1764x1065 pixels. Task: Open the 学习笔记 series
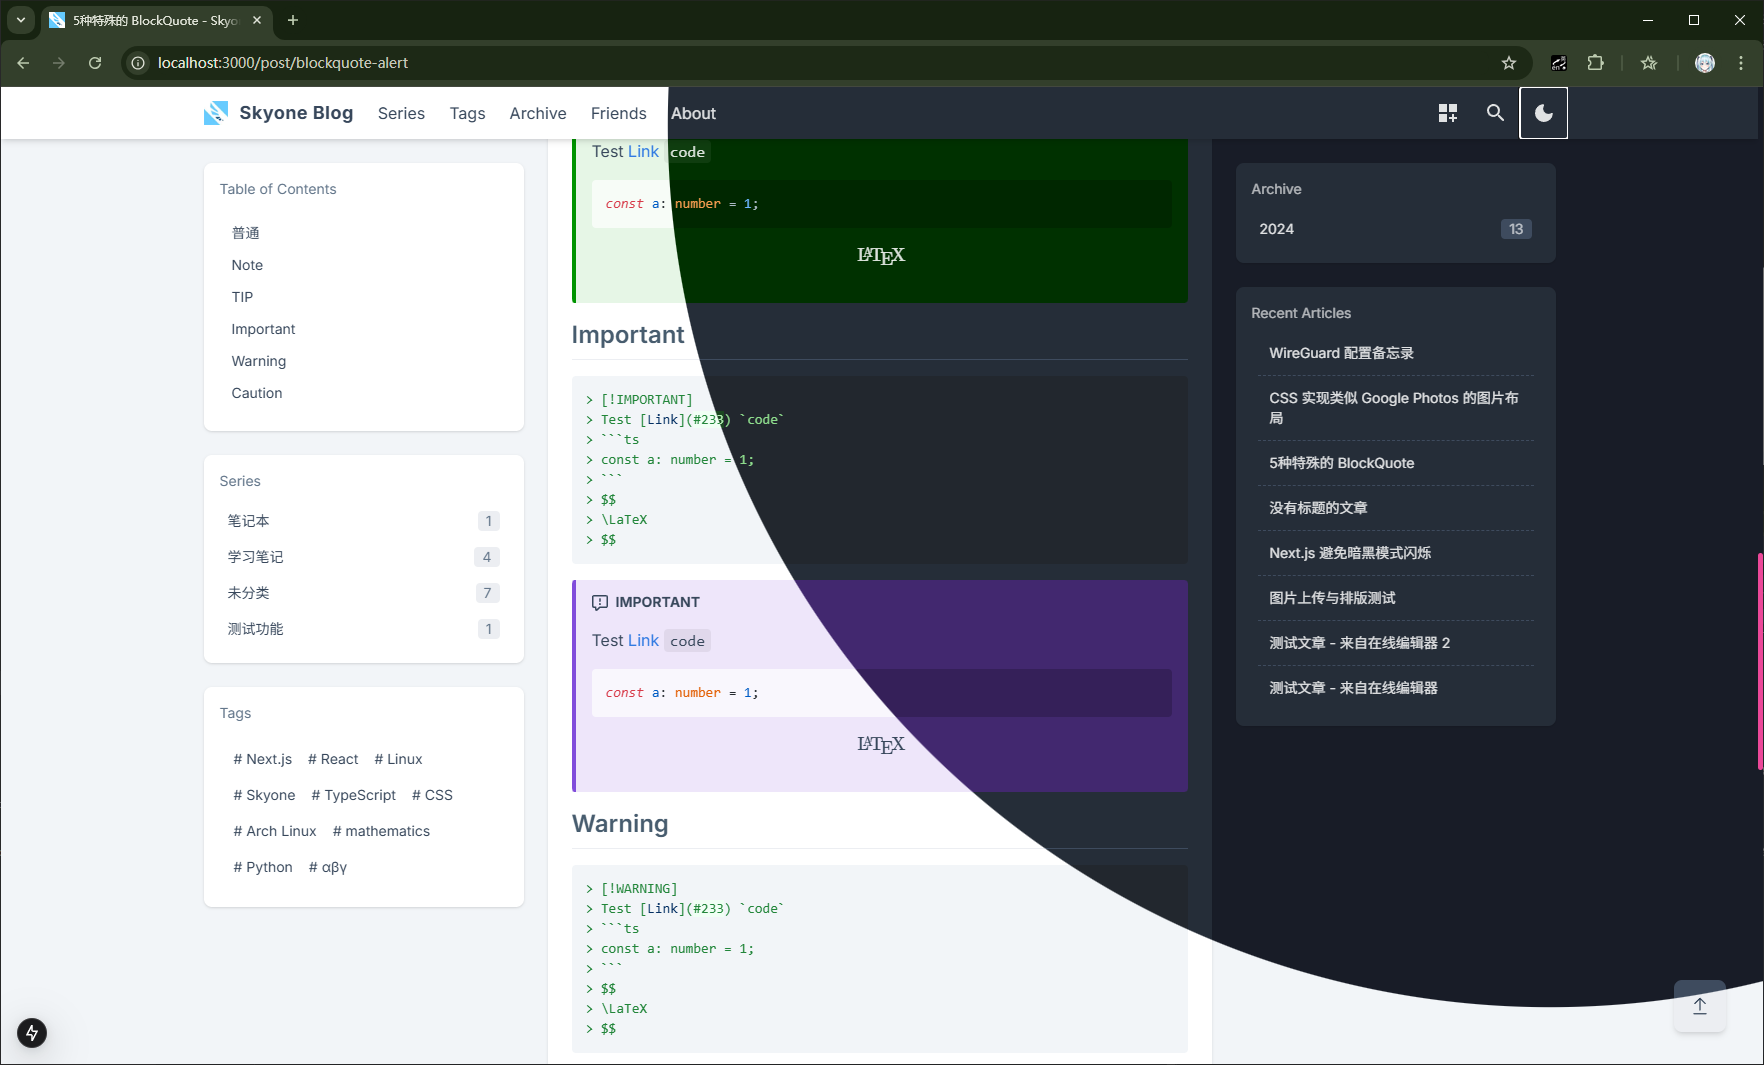pos(255,557)
